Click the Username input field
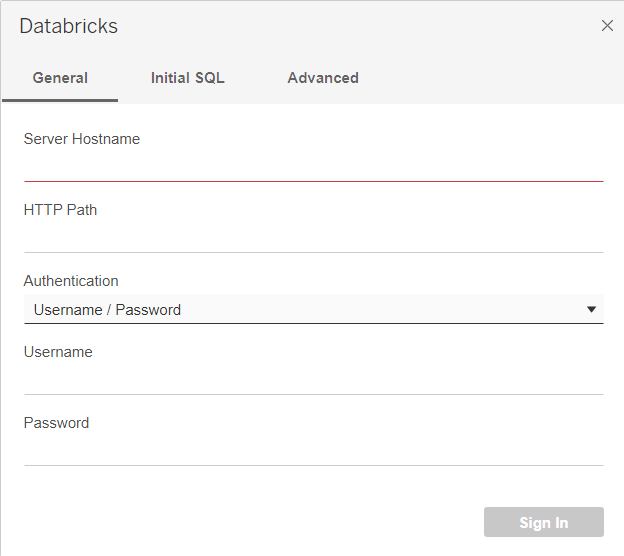Image resolution: width=624 pixels, height=556 pixels. click(314, 380)
